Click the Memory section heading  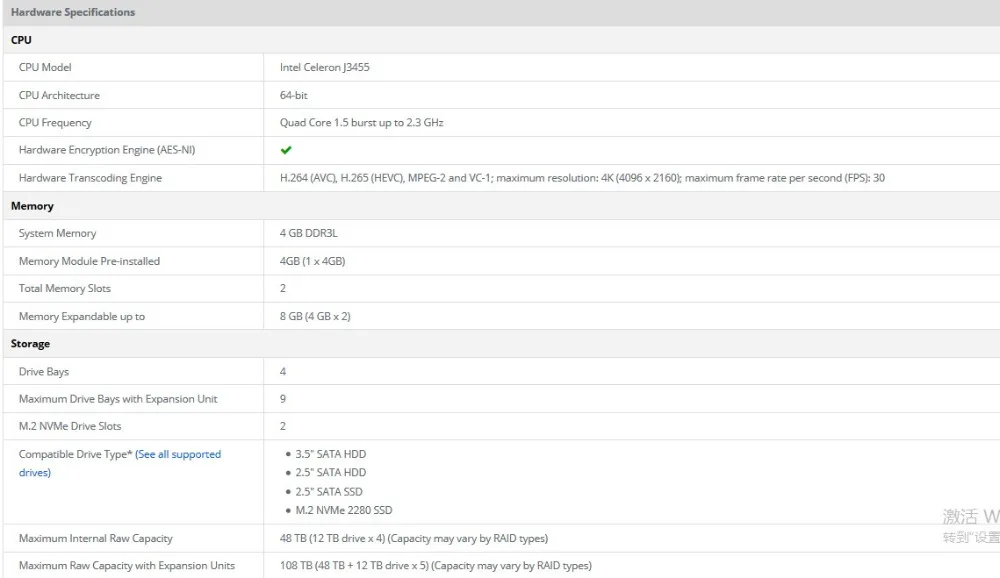32,205
